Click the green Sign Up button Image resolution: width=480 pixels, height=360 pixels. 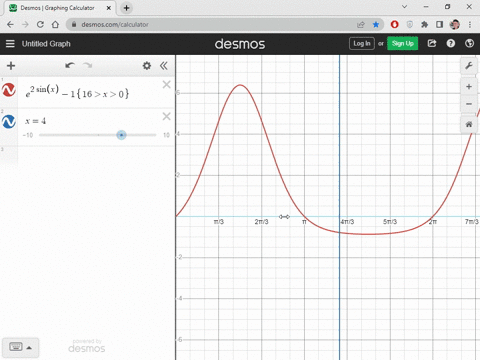(x=403, y=43)
